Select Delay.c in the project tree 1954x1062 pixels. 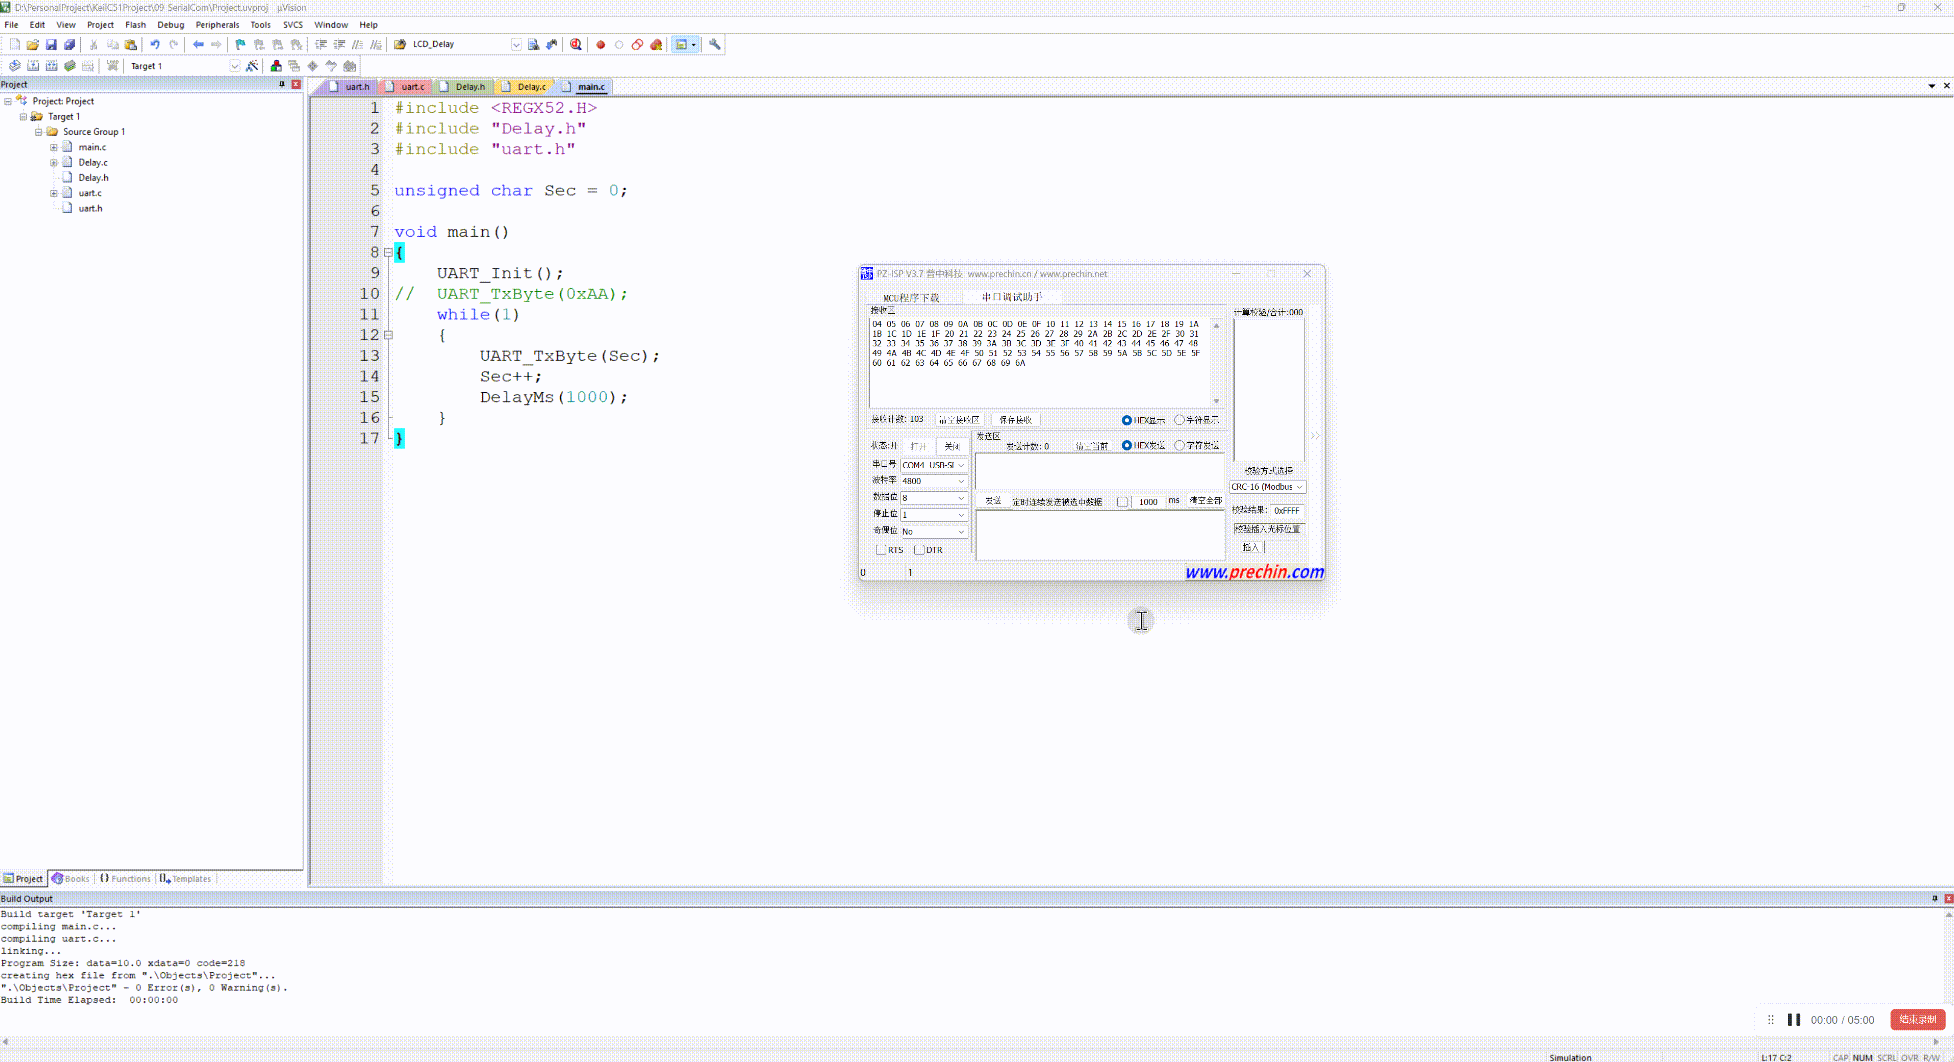(x=92, y=162)
